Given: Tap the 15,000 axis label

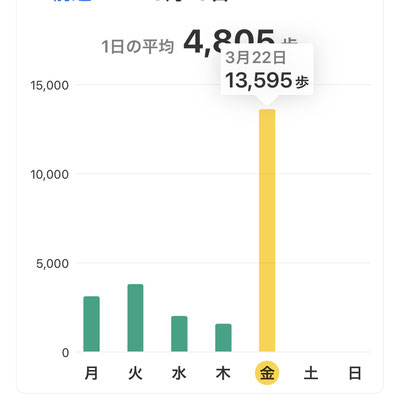Looking at the screenshot, I should (x=49, y=85).
